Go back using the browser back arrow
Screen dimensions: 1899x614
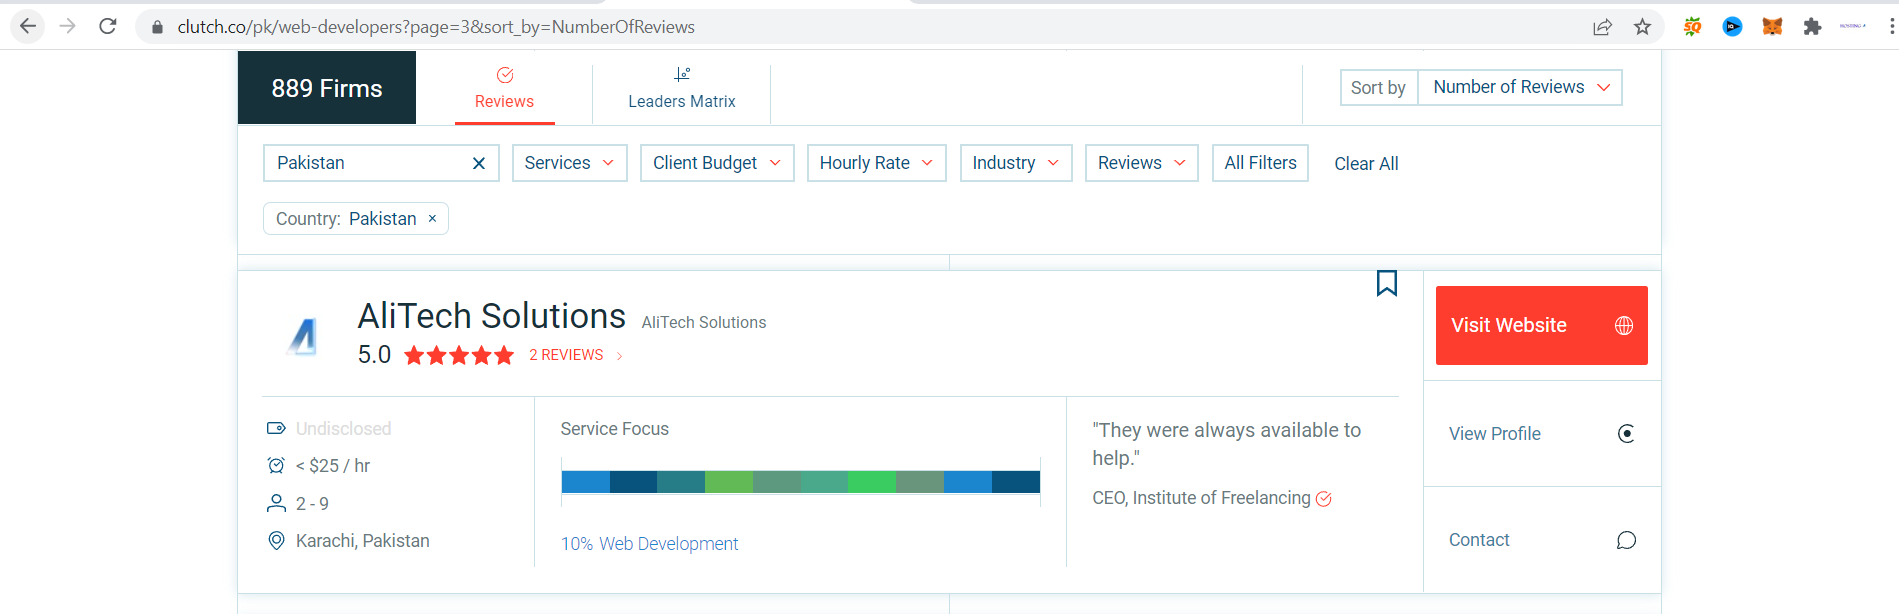pyautogui.click(x=27, y=27)
